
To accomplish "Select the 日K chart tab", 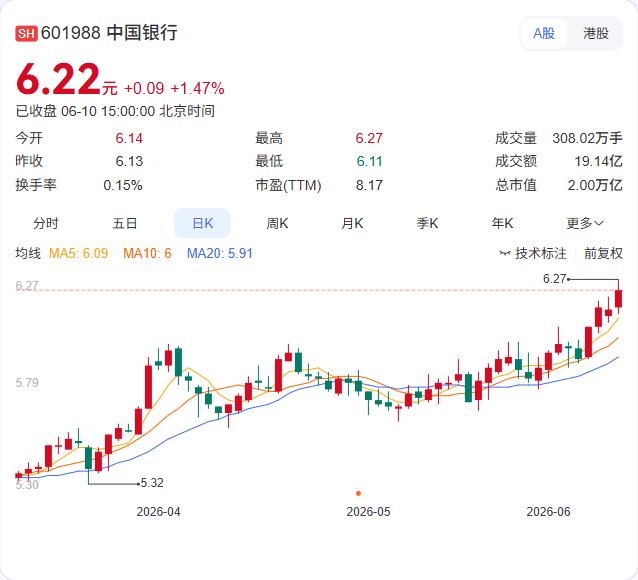I will tap(202, 223).
